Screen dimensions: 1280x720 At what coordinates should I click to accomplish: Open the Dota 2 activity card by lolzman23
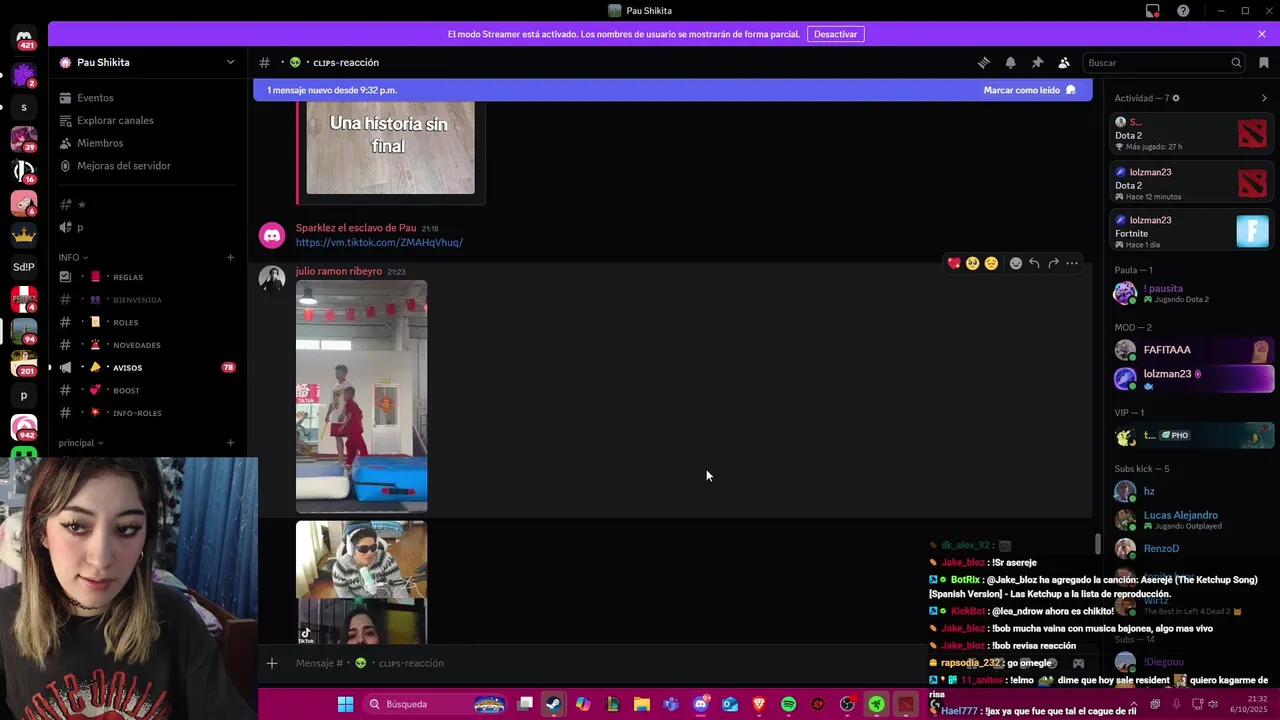[x=1192, y=184]
